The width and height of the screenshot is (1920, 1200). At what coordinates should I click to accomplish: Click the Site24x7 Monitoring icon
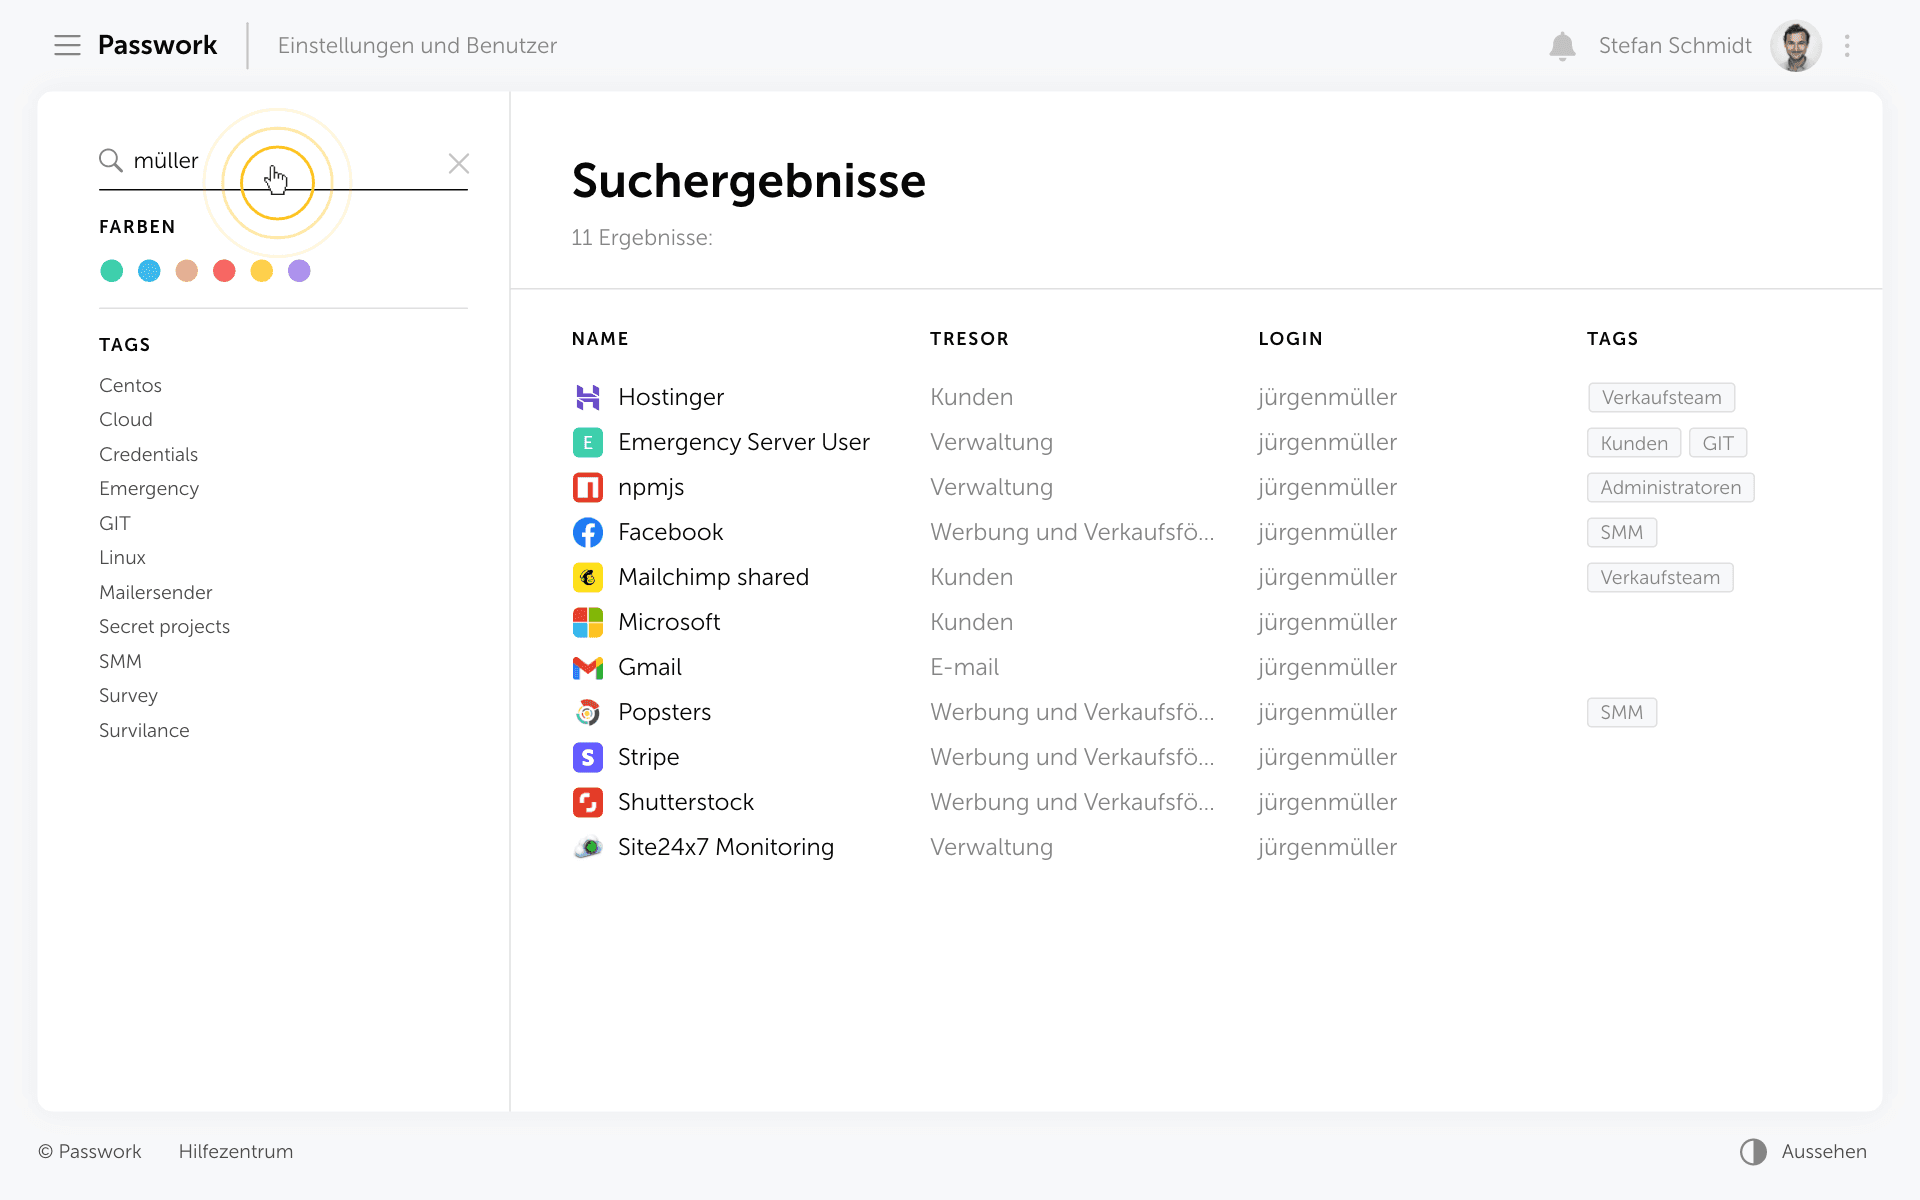pyautogui.click(x=588, y=847)
